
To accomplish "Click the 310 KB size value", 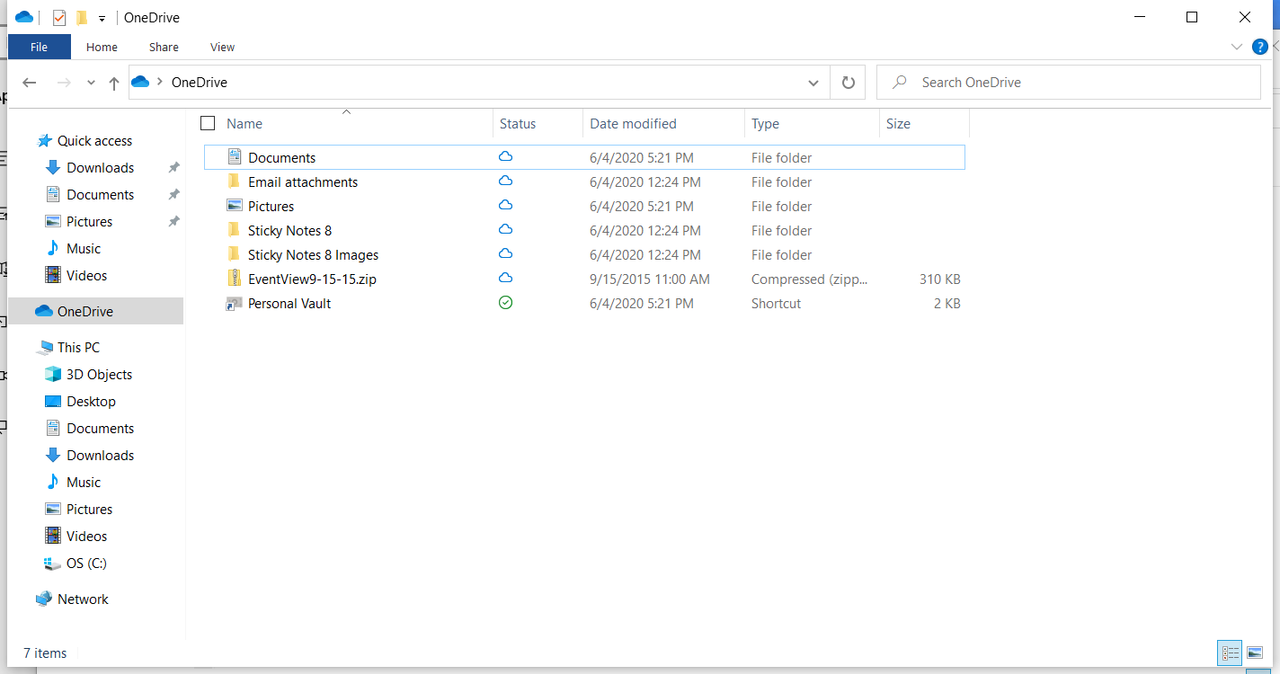I will point(940,279).
